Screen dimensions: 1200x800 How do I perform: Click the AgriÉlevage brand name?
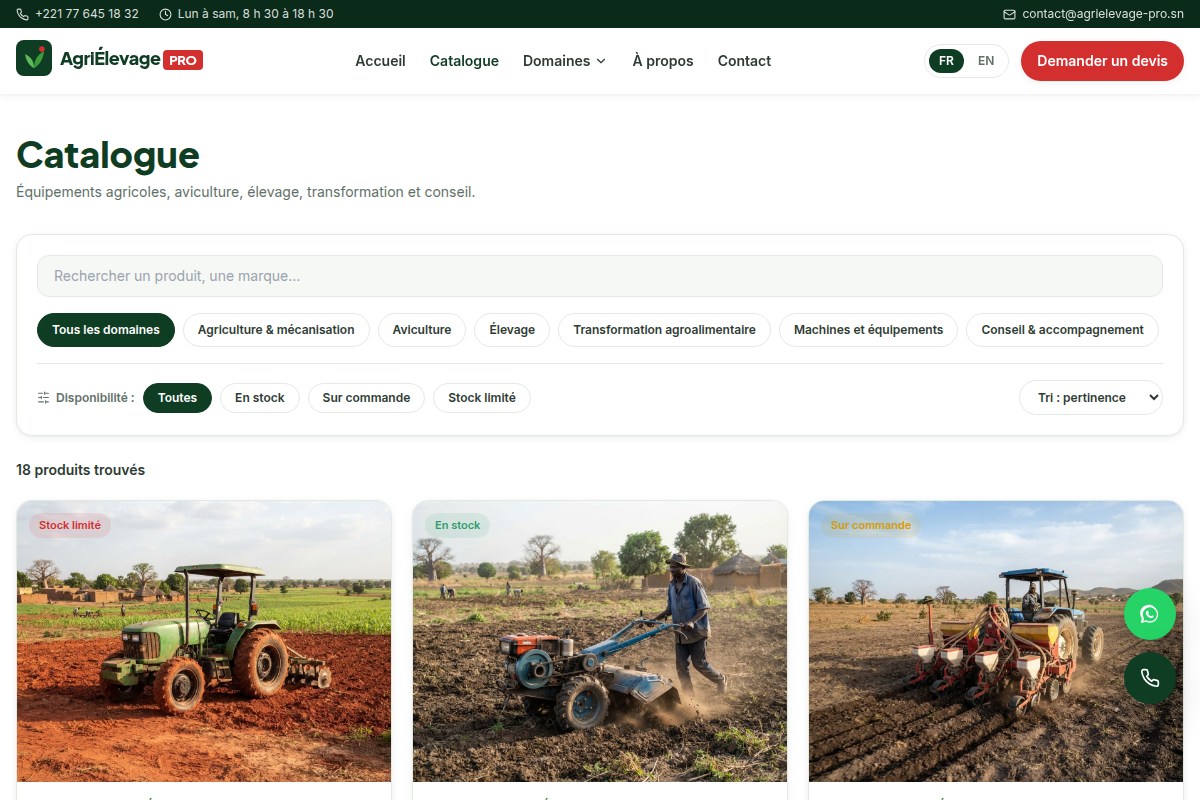tap(110, 59)
